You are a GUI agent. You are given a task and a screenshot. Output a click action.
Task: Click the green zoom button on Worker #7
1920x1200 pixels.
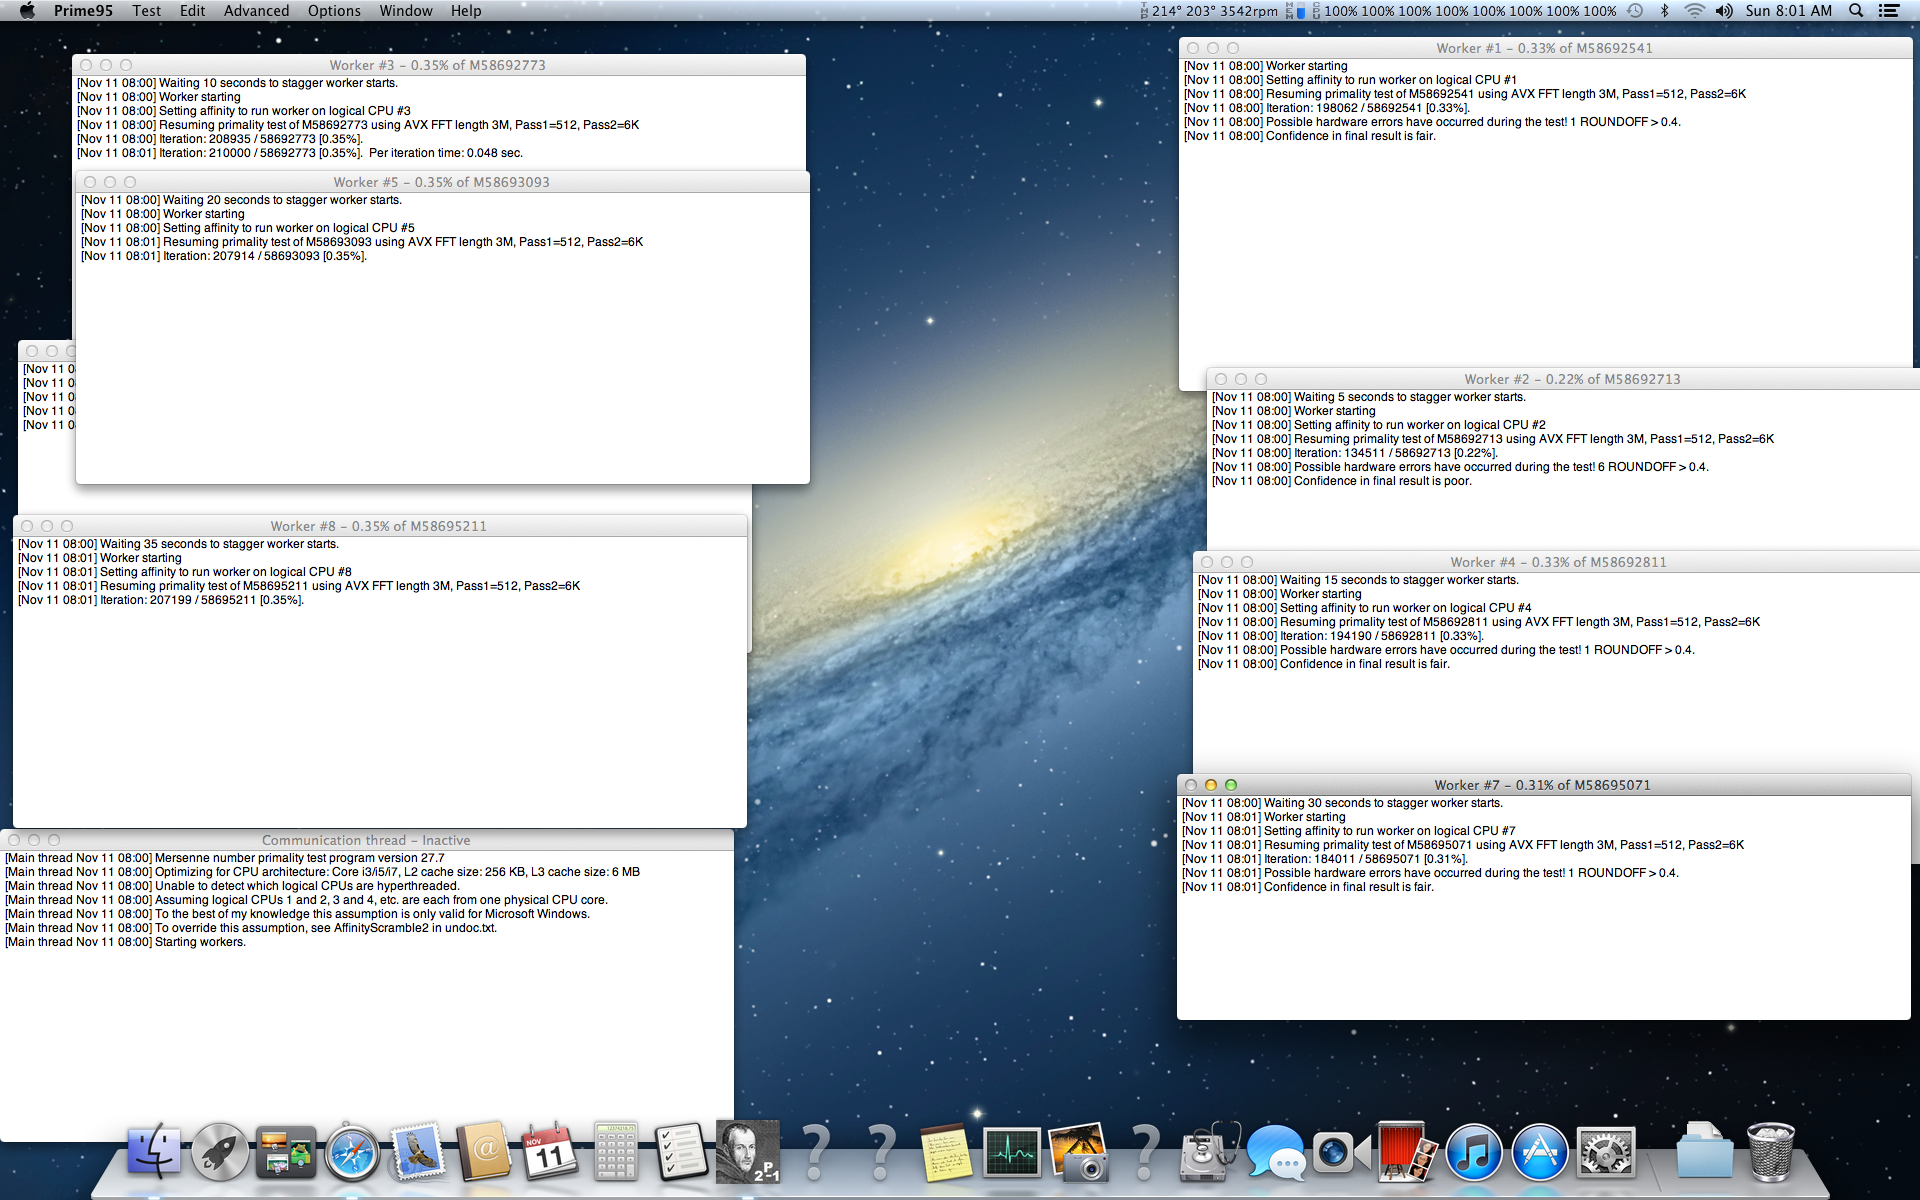click(1231, 785)
